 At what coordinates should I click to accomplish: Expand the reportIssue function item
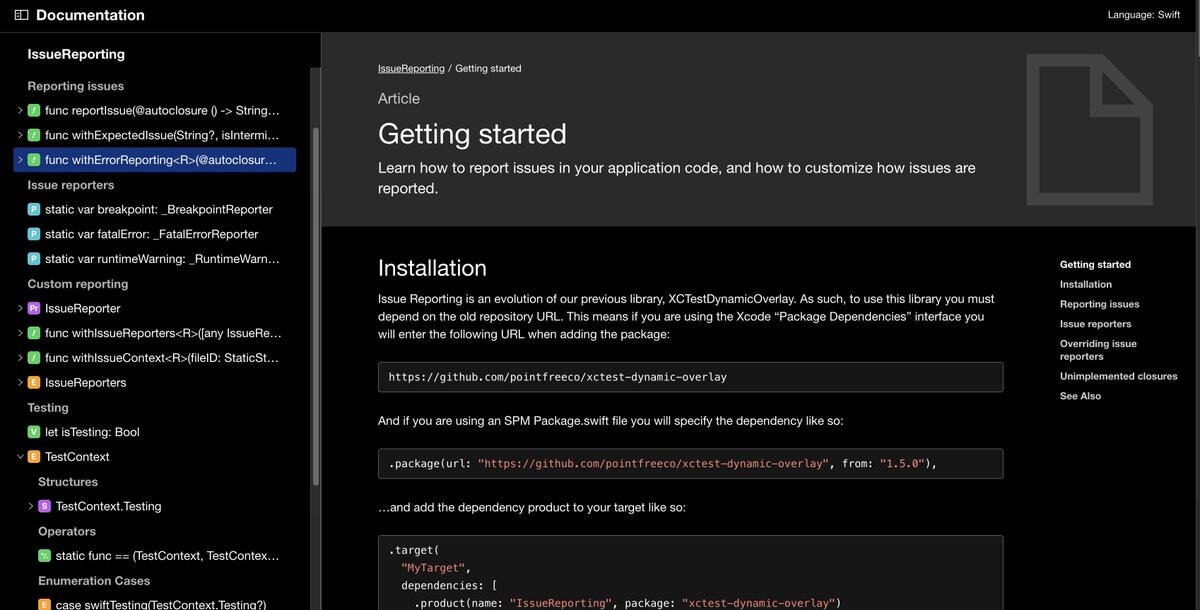[x=20, y=110]
